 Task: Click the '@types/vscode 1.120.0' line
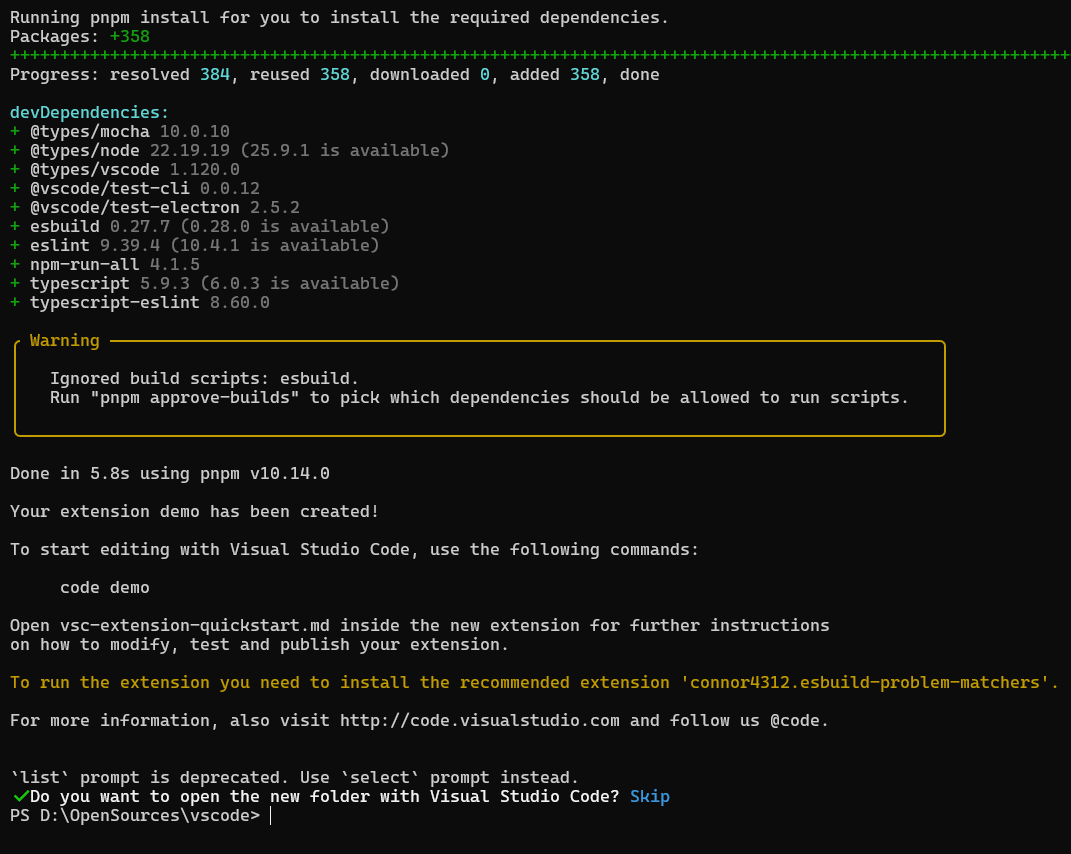pos(125,169)
